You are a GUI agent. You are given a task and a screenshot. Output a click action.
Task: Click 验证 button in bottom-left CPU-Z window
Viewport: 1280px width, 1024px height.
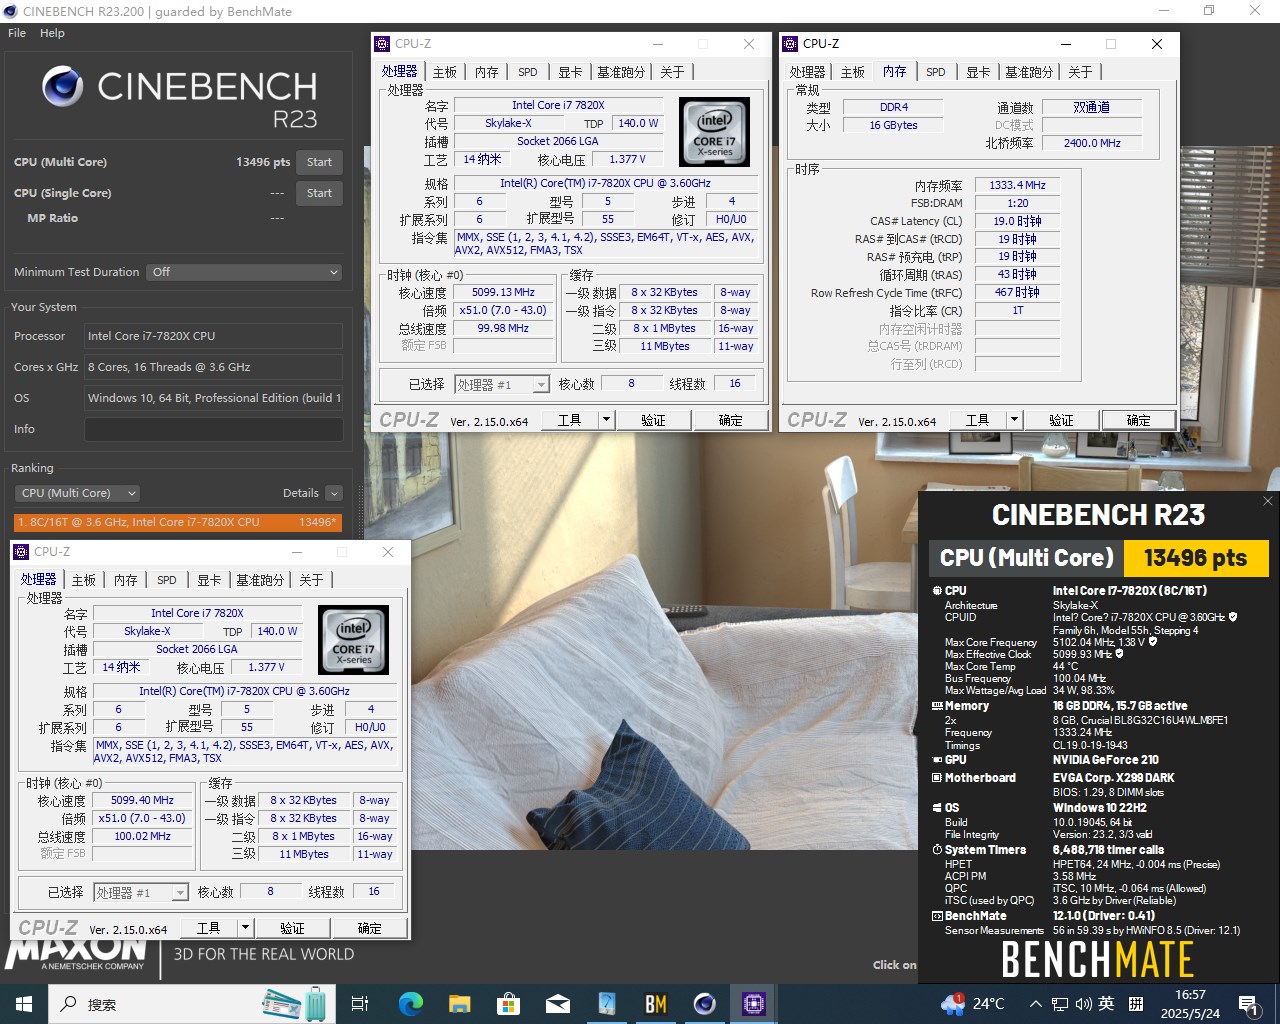click(x=292, y=928)
